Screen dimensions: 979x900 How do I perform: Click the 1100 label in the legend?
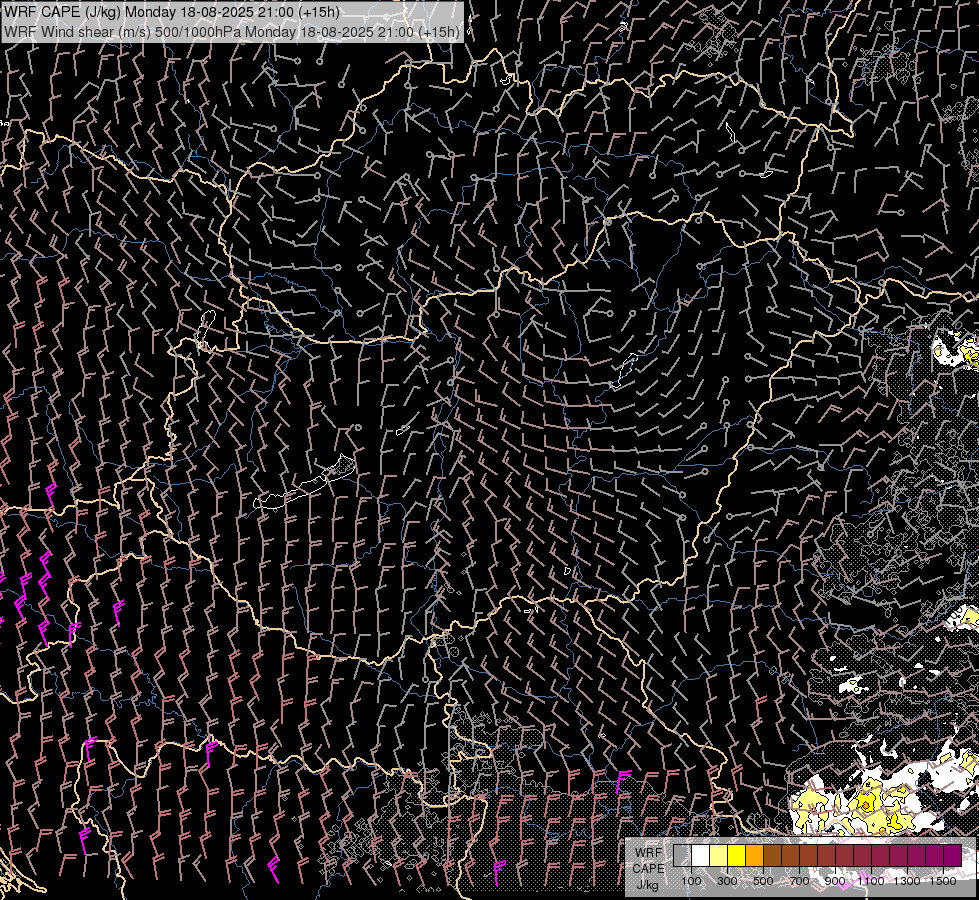pyautogui.click(x=871, y=881)
